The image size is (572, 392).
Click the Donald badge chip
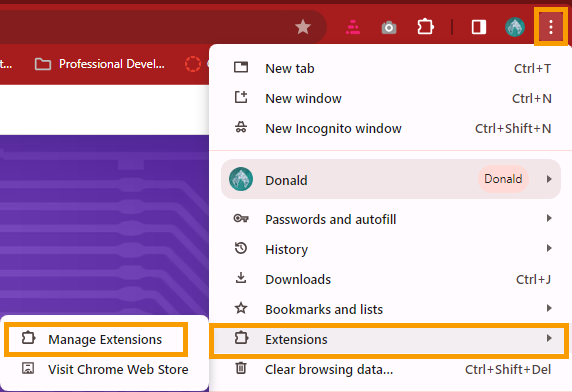(503, 179)
